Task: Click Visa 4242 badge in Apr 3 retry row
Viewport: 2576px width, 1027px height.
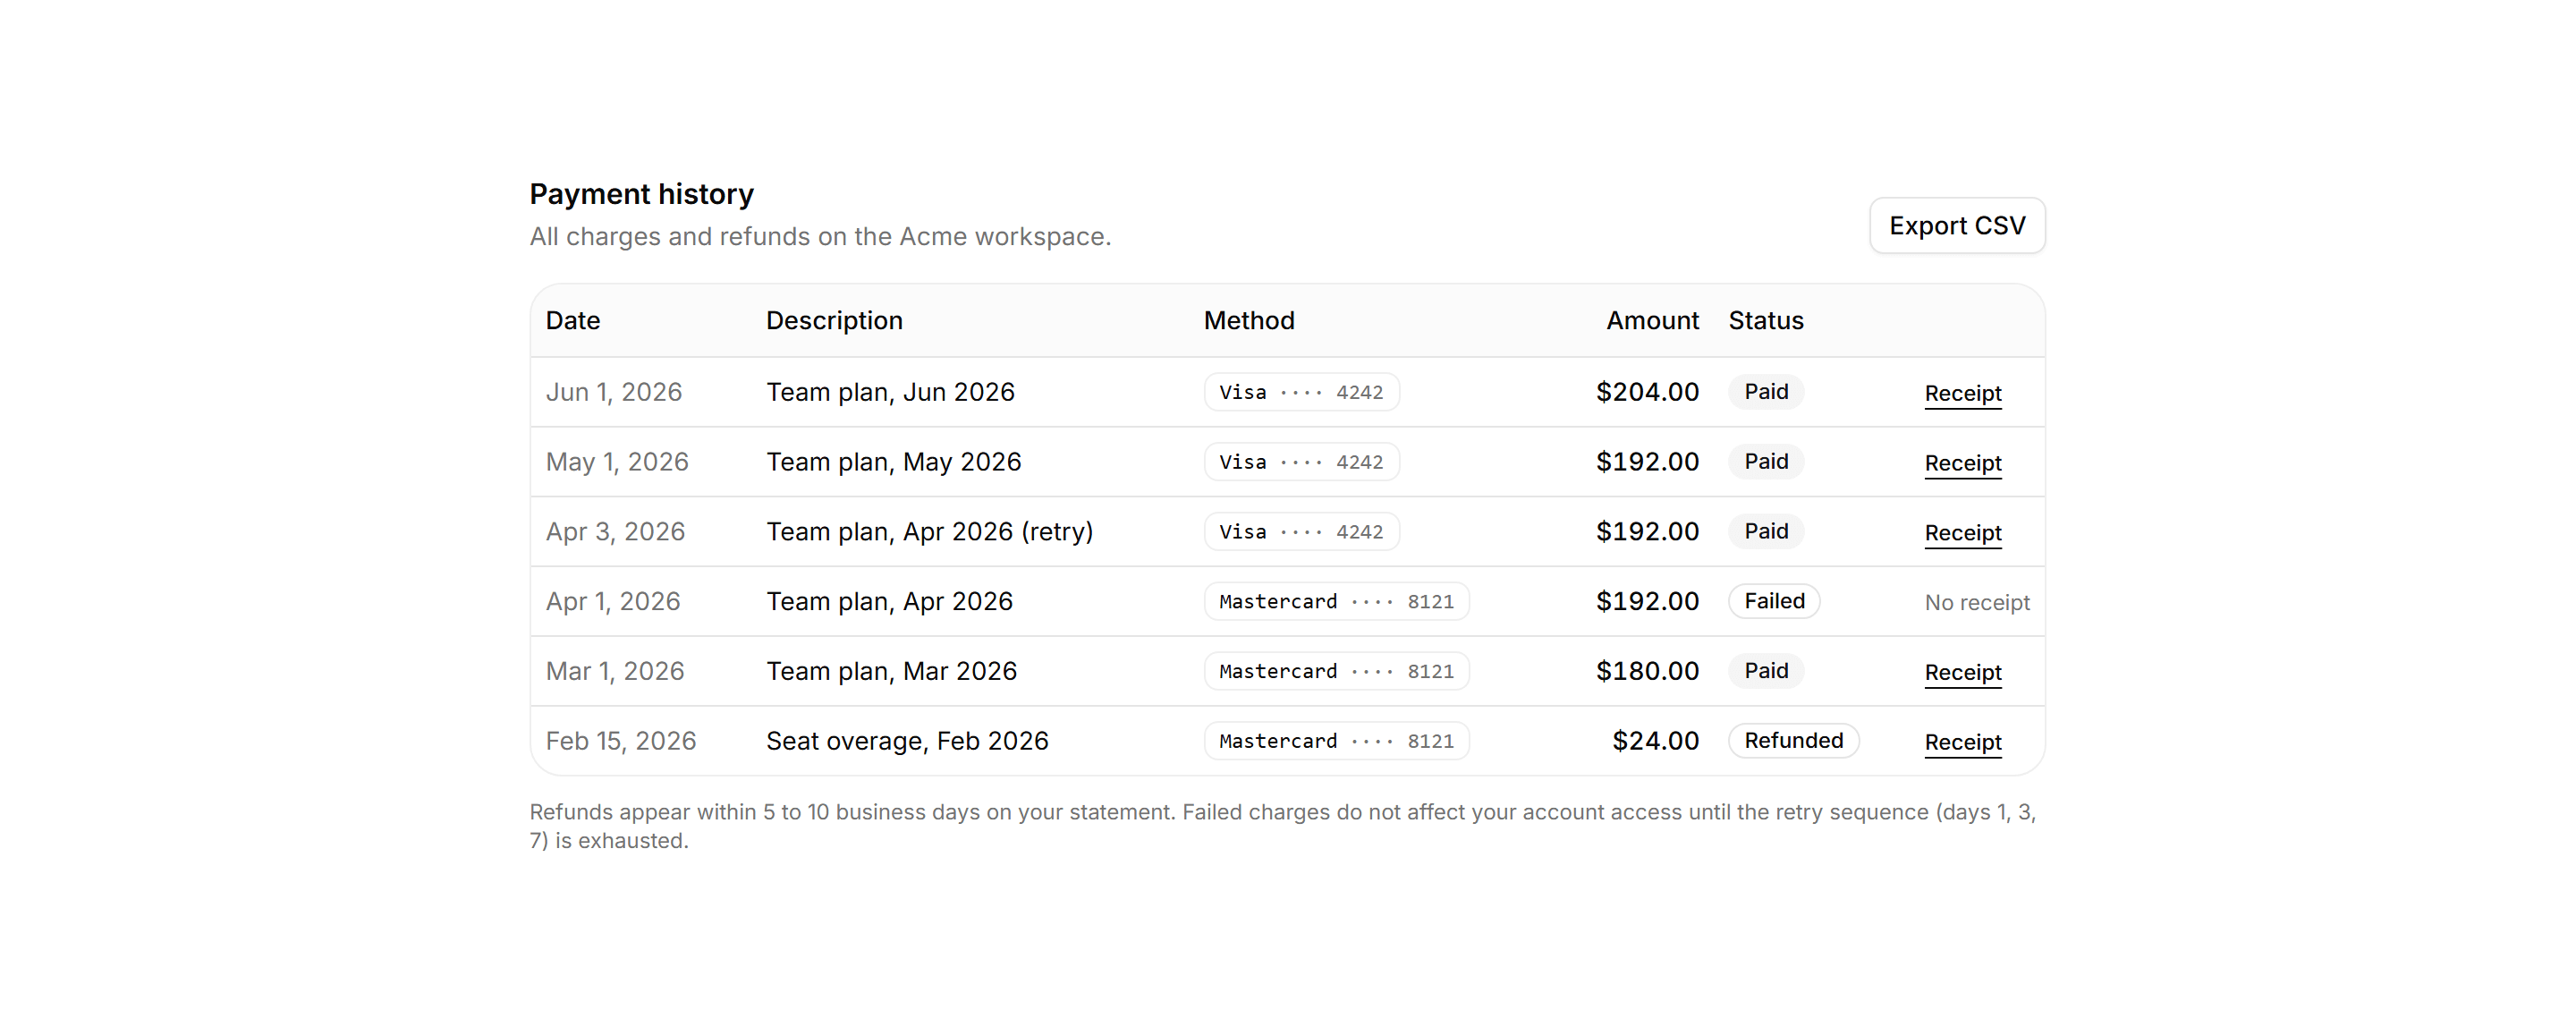Action: coord(1301,532)
